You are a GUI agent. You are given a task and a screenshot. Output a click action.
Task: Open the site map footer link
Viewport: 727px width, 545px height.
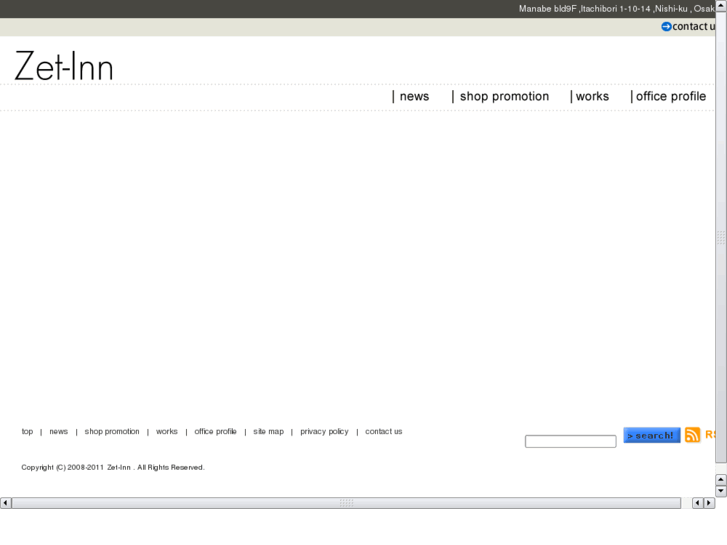click(x=268, y=431)
